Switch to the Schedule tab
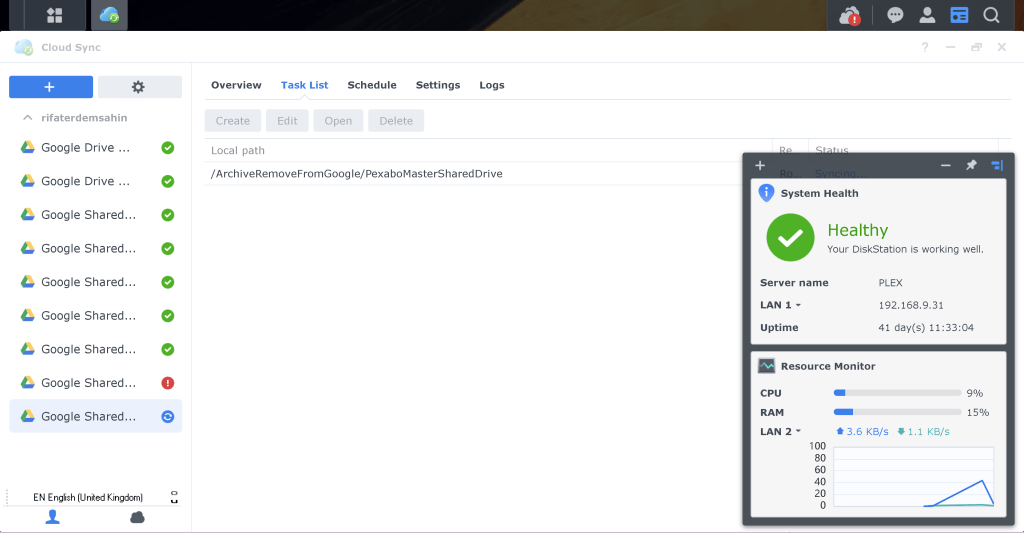 372,85
